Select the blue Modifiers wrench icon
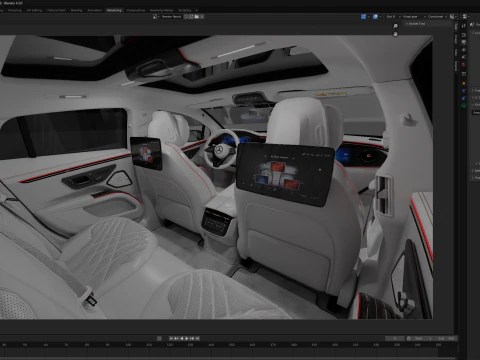480x360 pixels. coord(464,90)
